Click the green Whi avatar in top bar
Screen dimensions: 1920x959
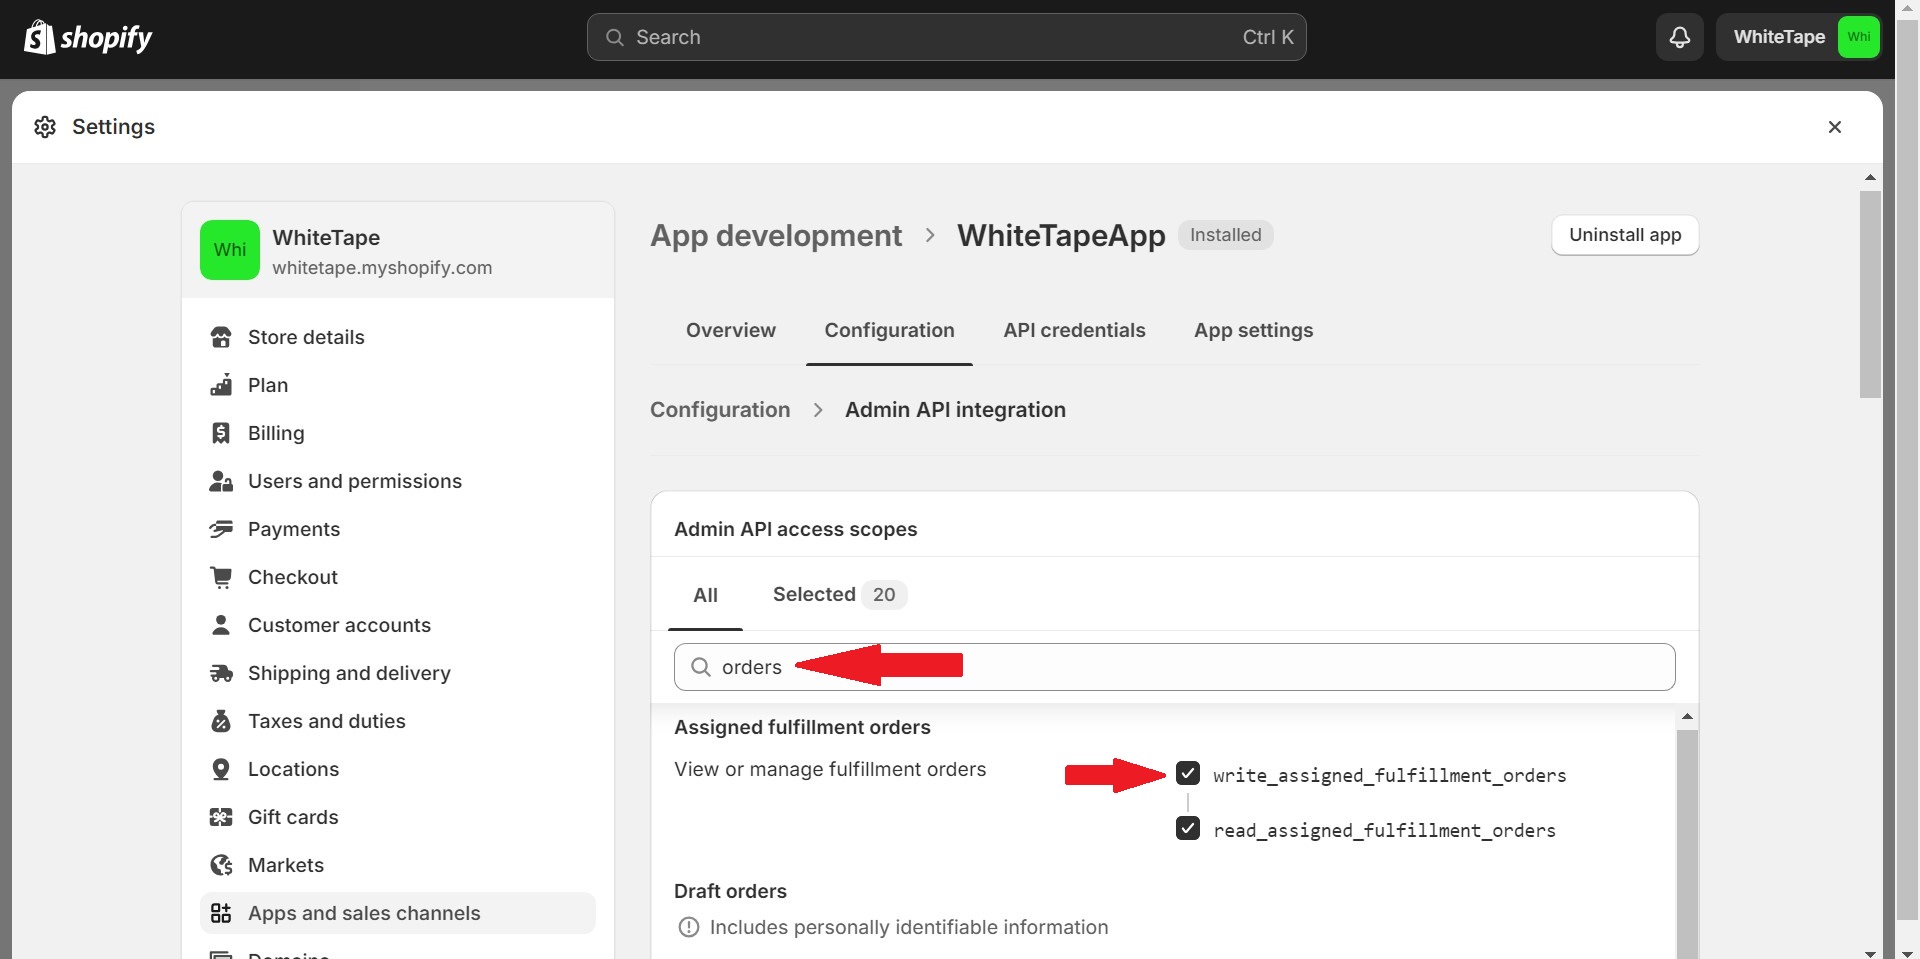(1859, 37)
